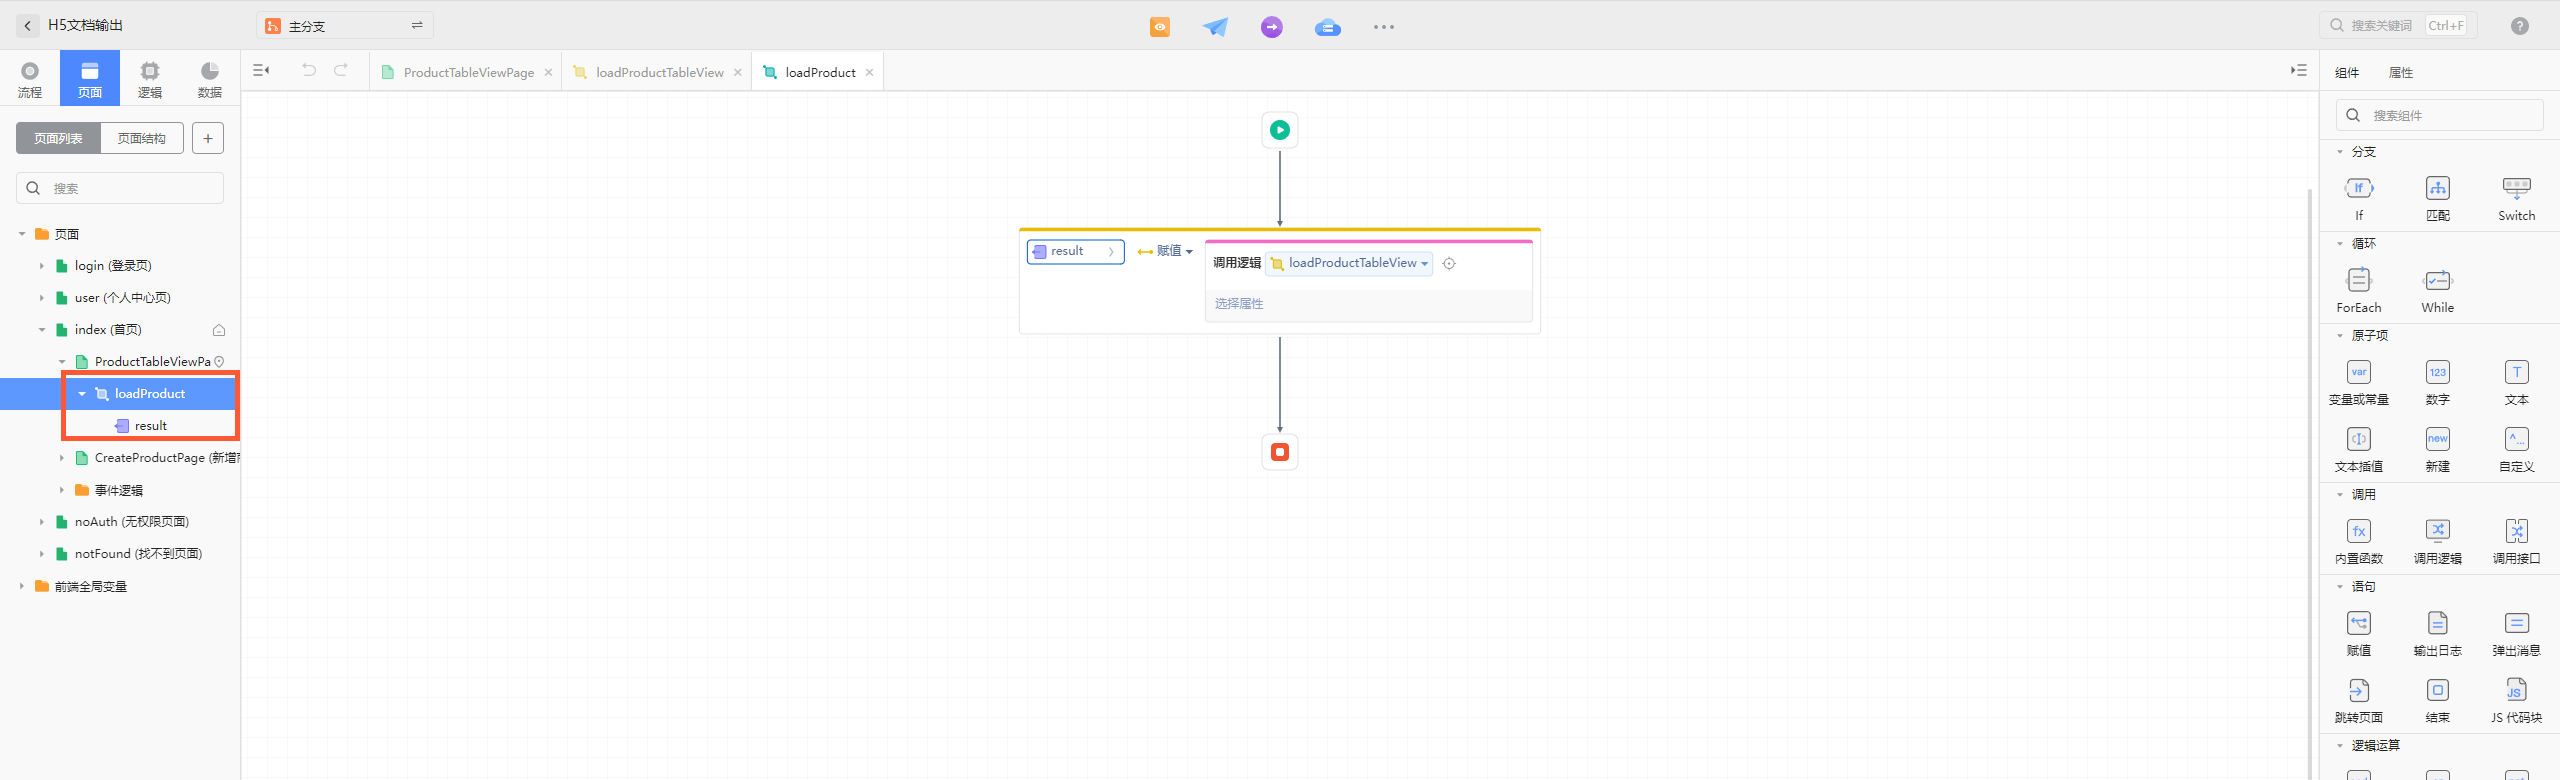Screen dimensions: 2560x780
Task: Open the help question mark icon
Action: [x=2520, y=26]
